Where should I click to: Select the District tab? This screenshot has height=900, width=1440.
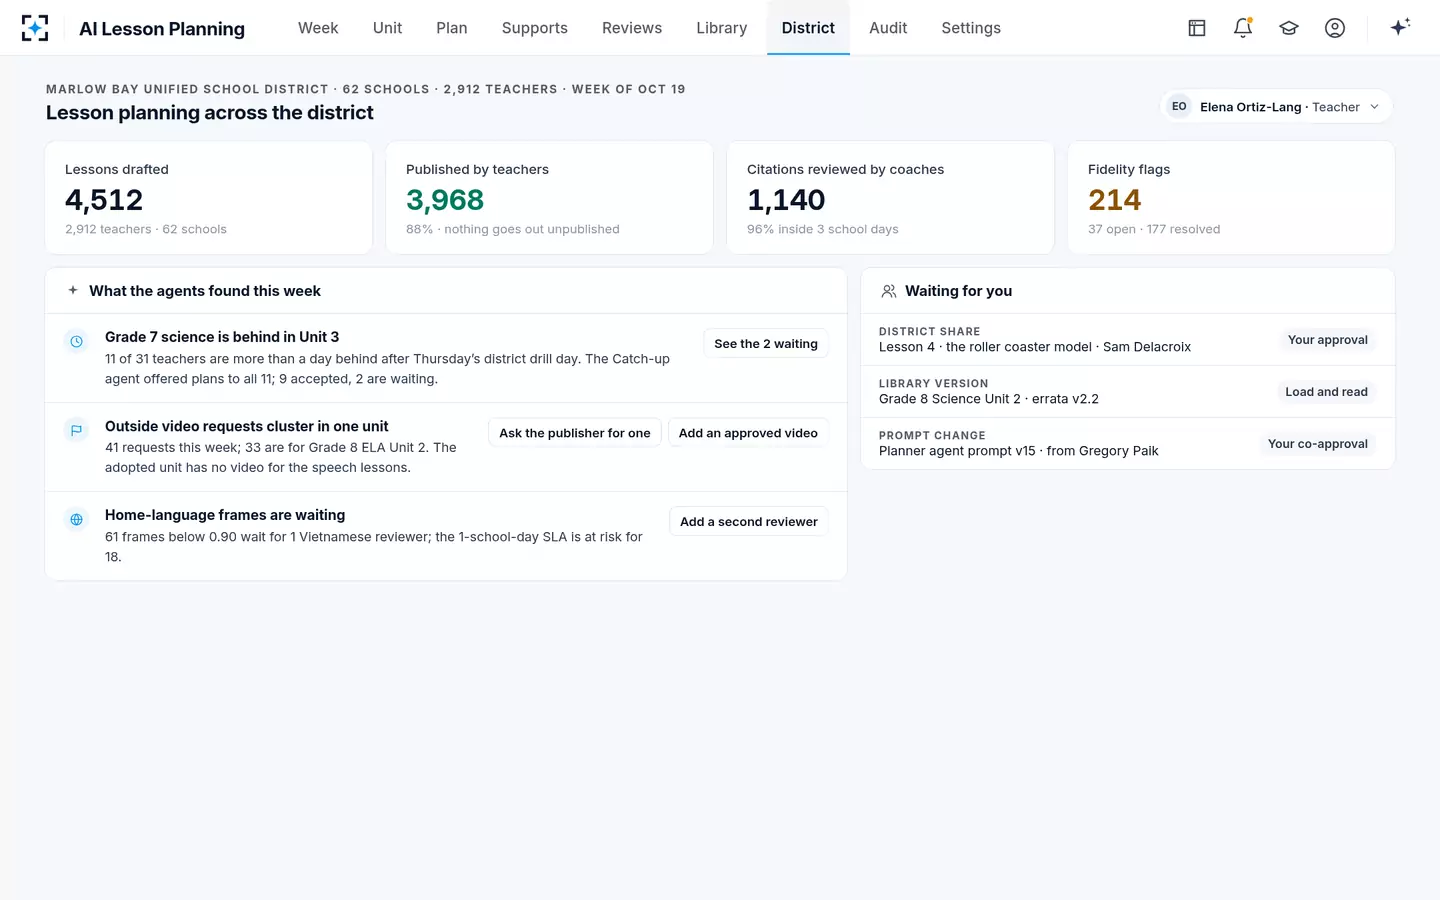click(x=808, y=28)
